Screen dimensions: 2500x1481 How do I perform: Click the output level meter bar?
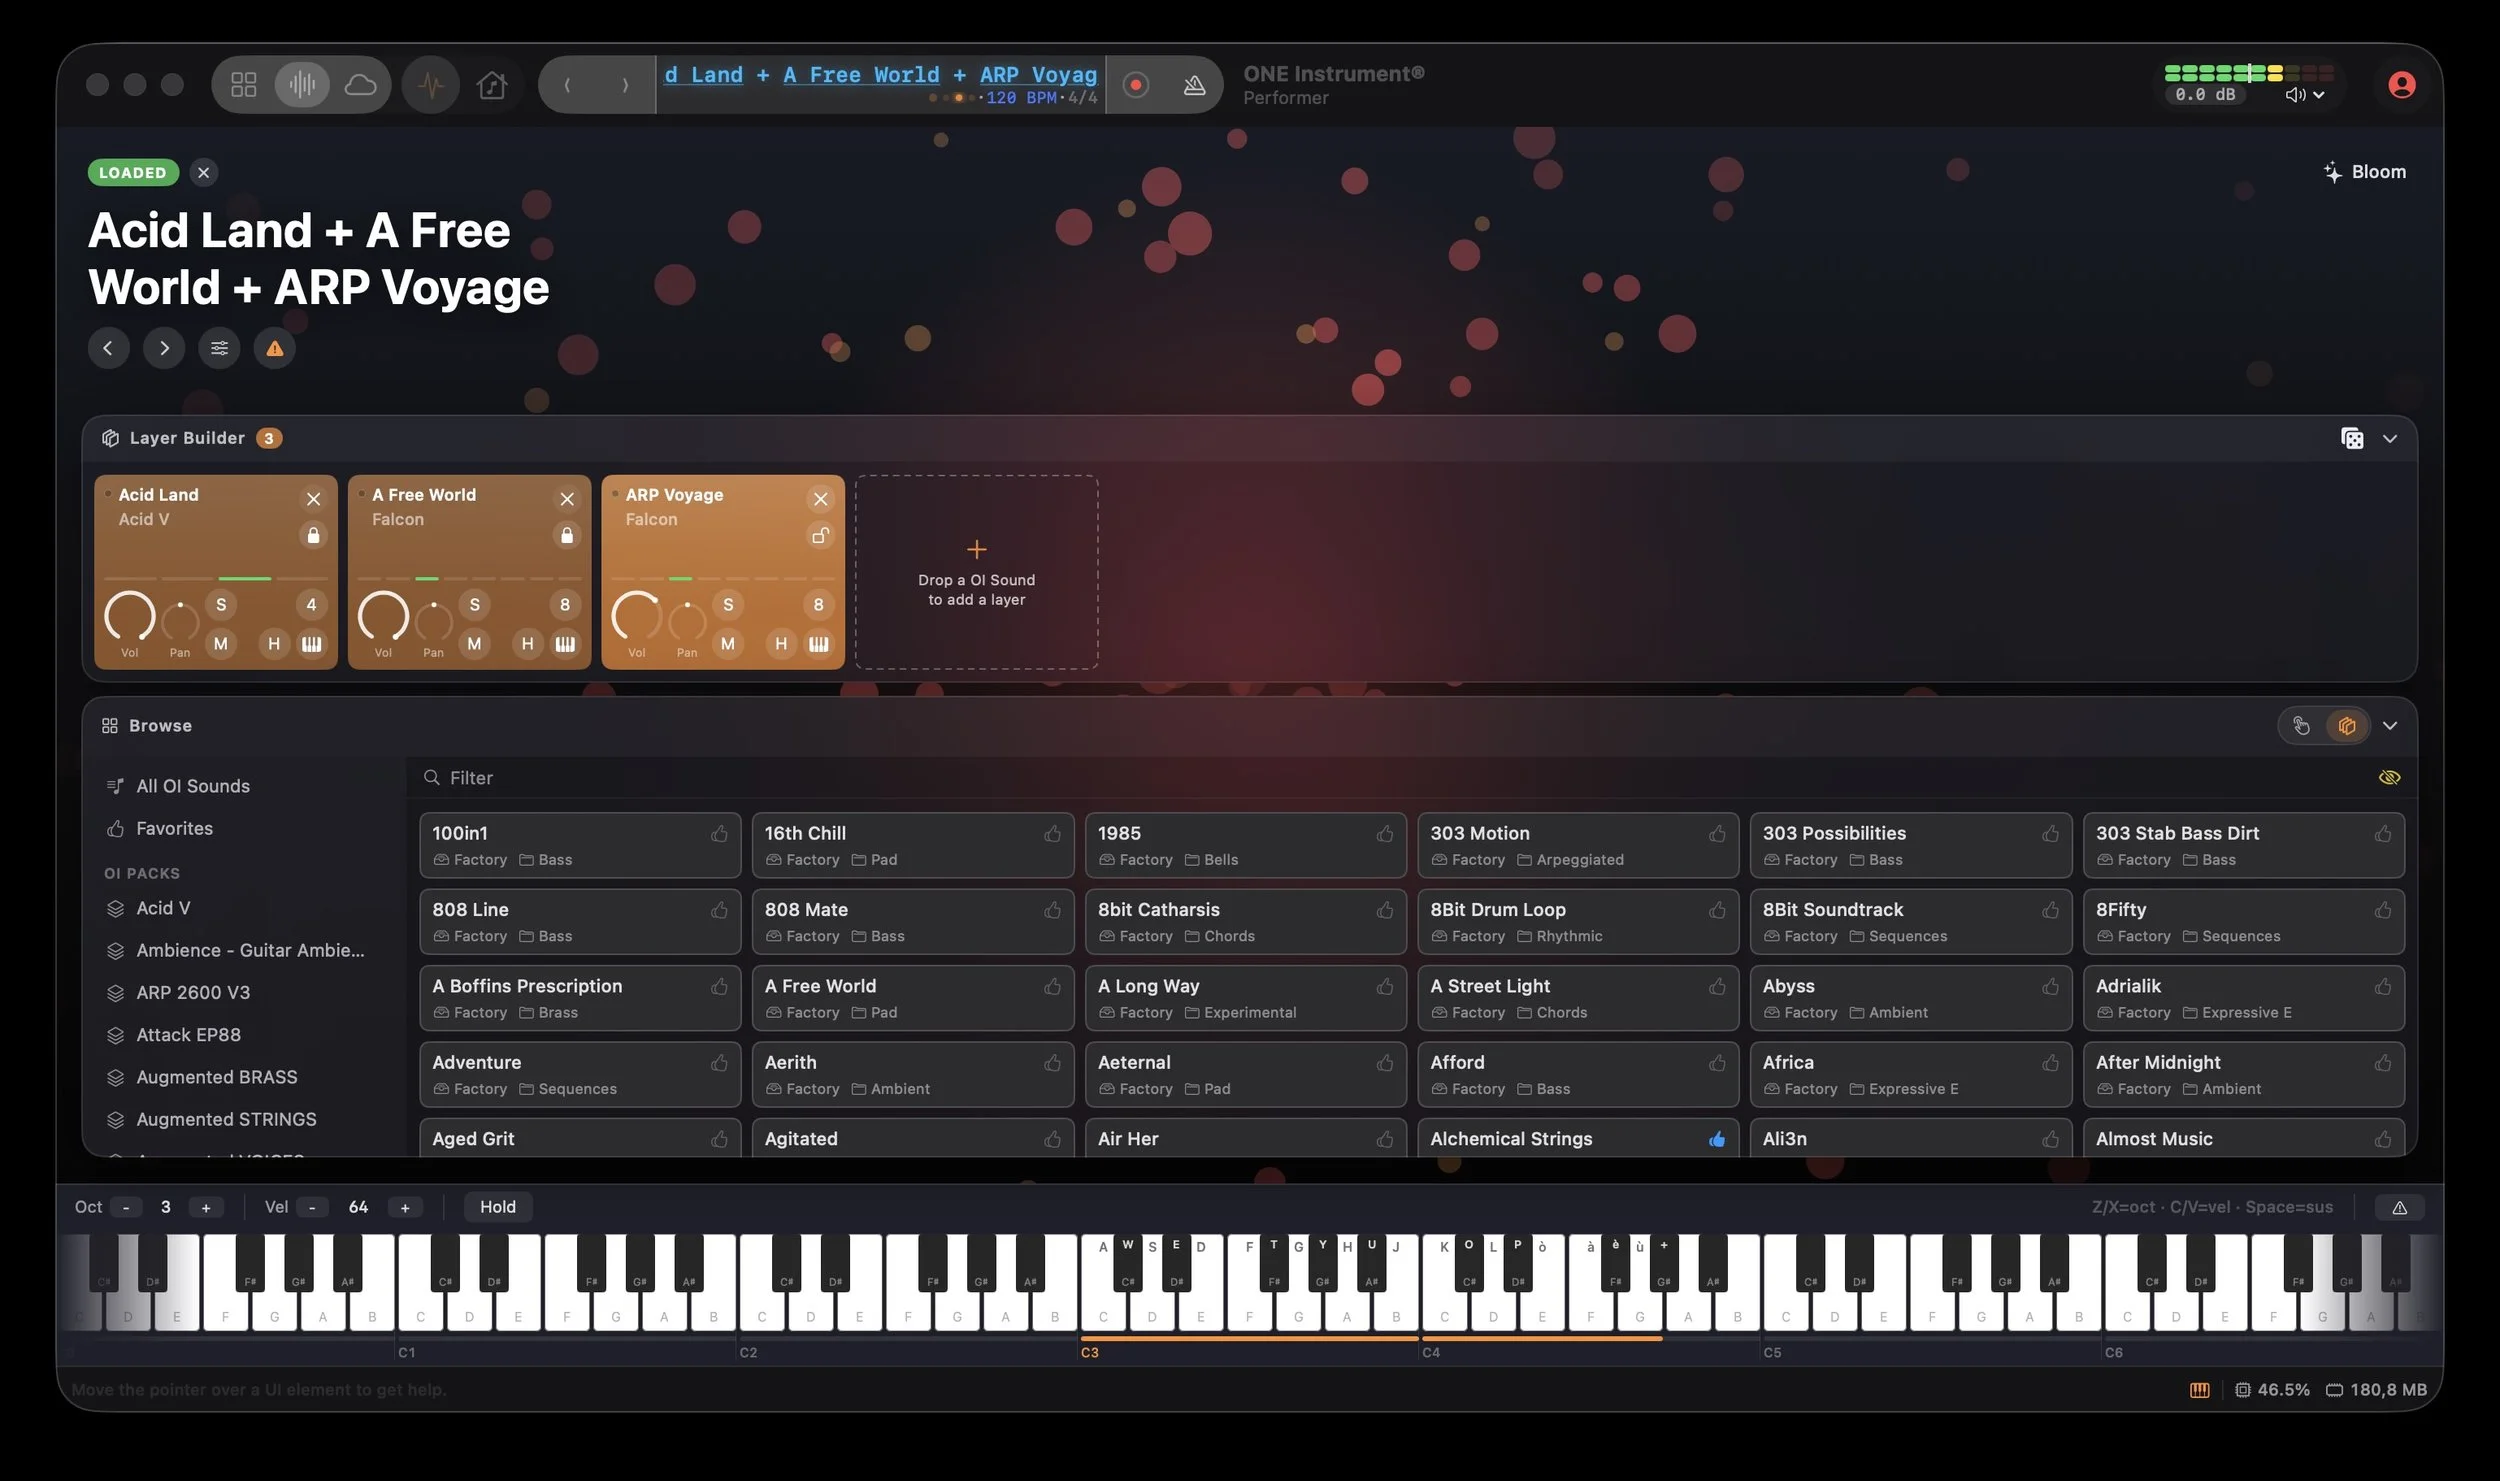click(x=2249, y=73)
